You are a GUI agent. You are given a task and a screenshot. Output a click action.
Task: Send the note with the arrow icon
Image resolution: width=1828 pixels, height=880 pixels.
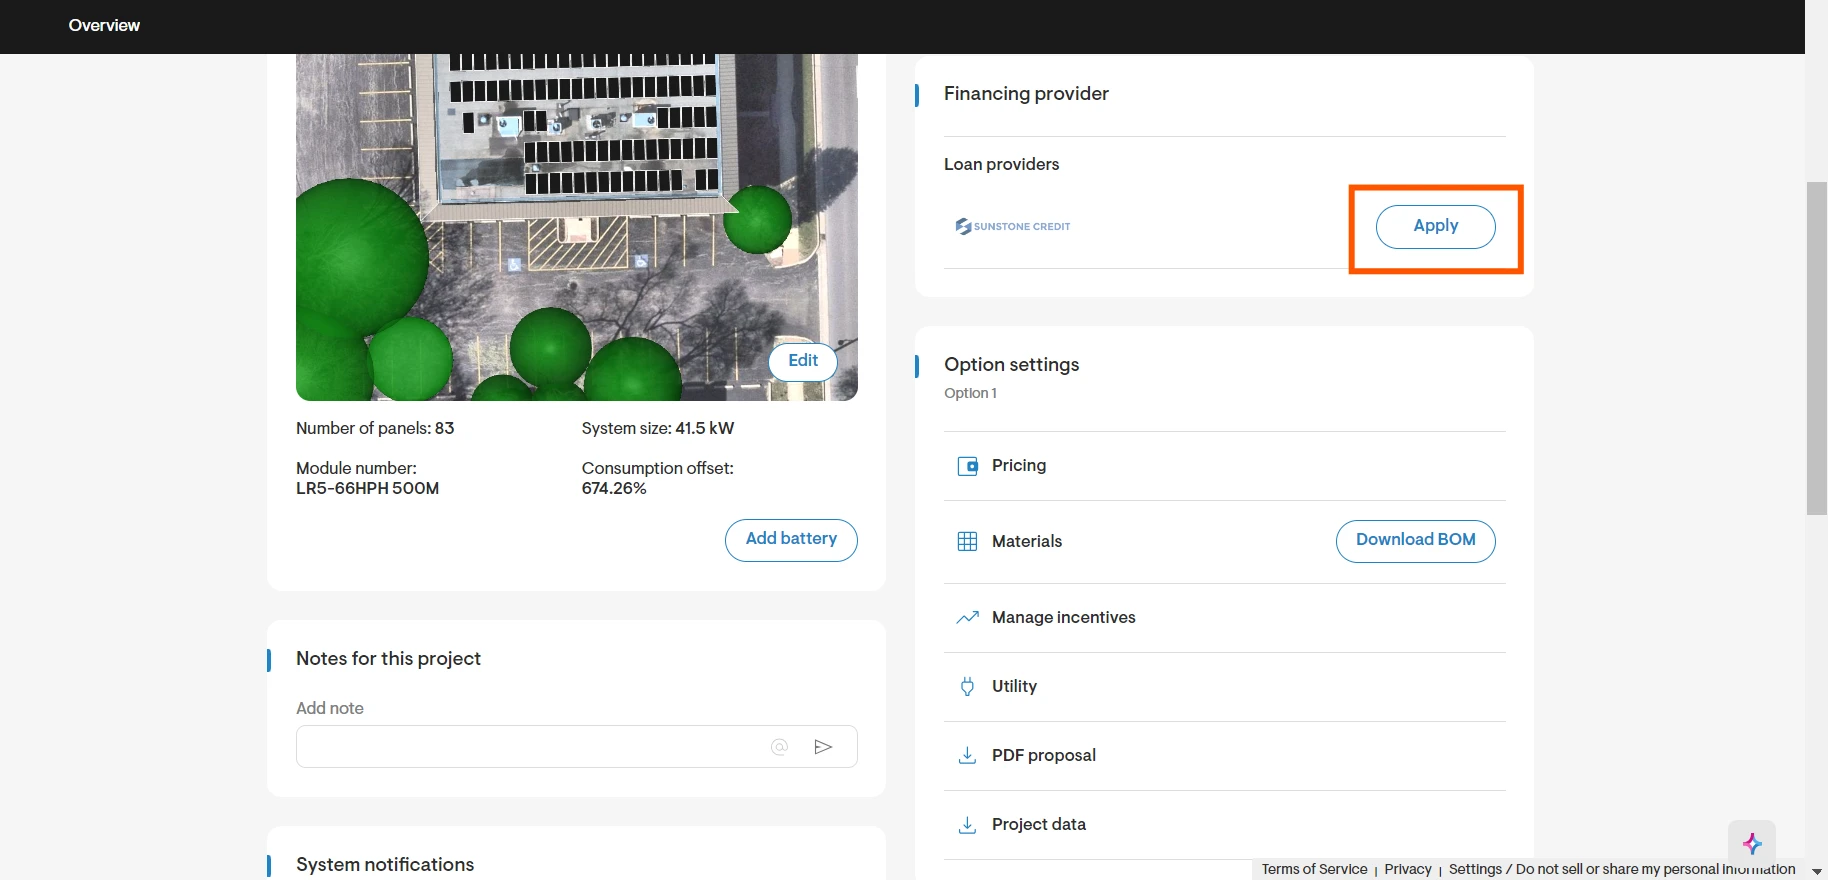(x=823, y=747)
